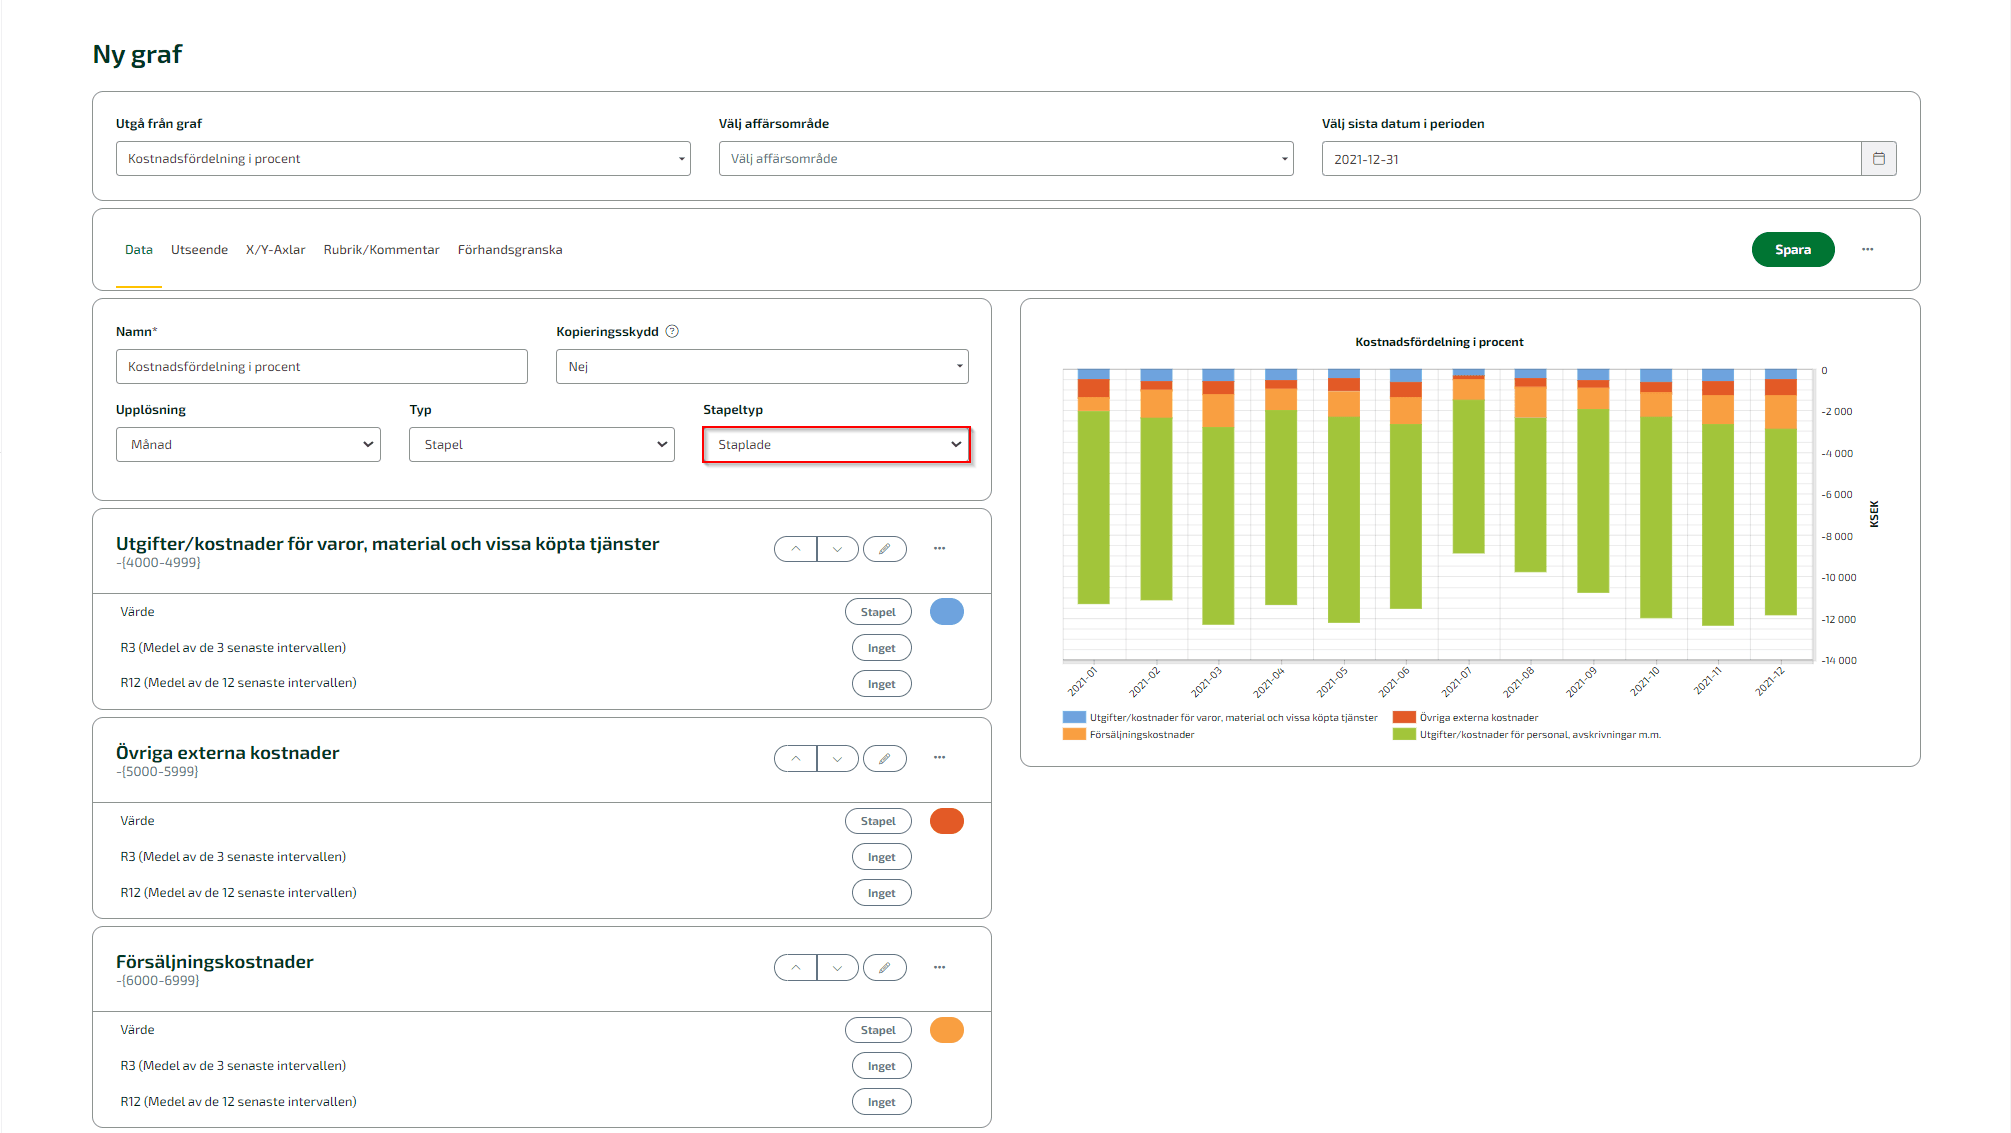Move Försäljningskostnader series up
Viewport: 2011px width, 1133px height.
pos(795,967)
